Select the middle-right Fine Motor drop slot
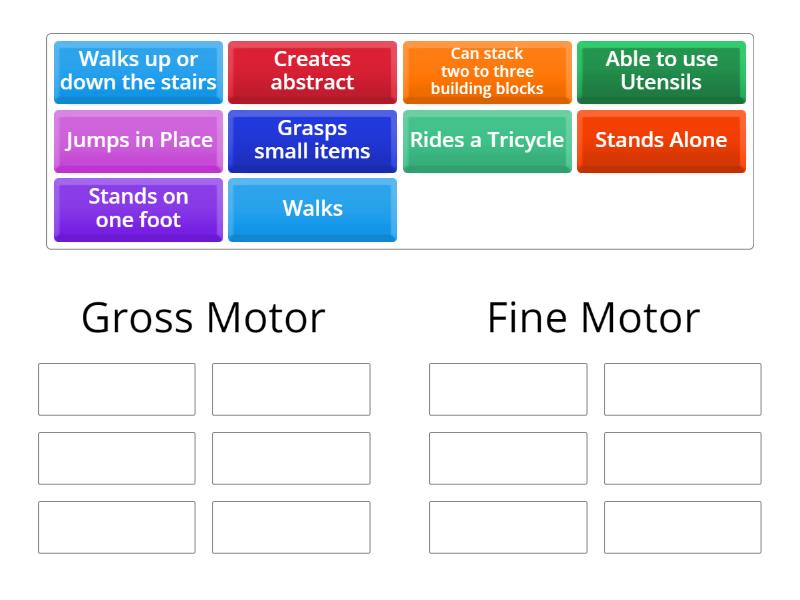Image resolution: width=800 pixels, height=600 pixels. [682, 458]
